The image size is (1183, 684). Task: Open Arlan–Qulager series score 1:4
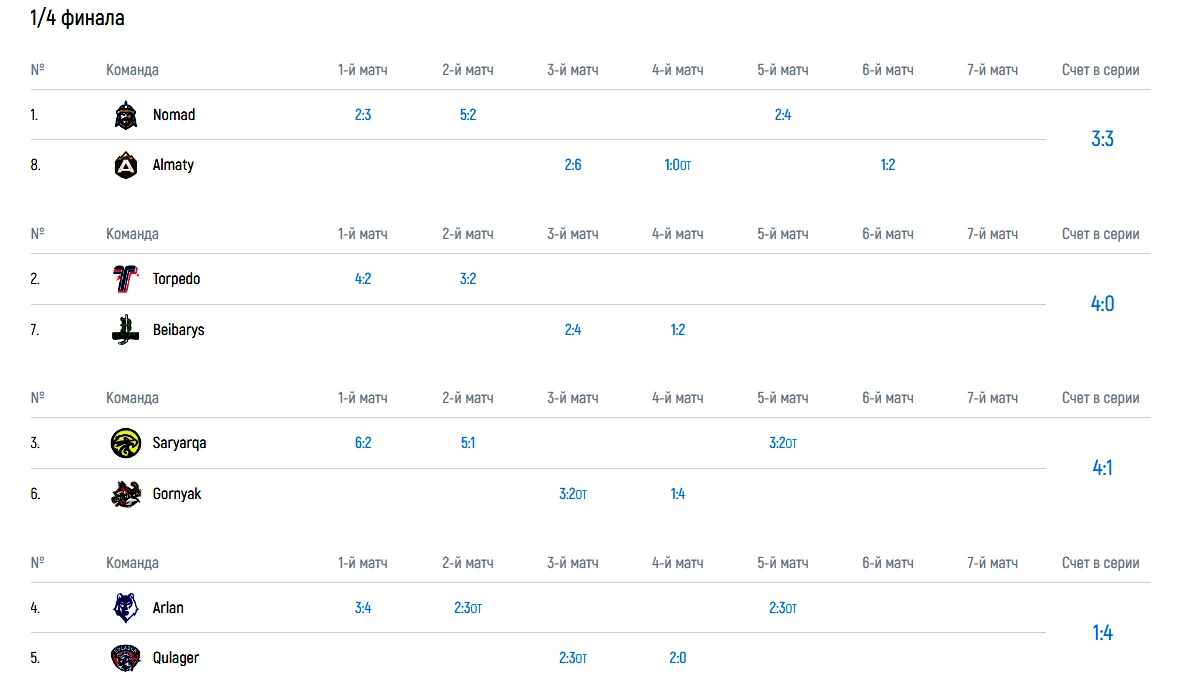[1102, 633]
